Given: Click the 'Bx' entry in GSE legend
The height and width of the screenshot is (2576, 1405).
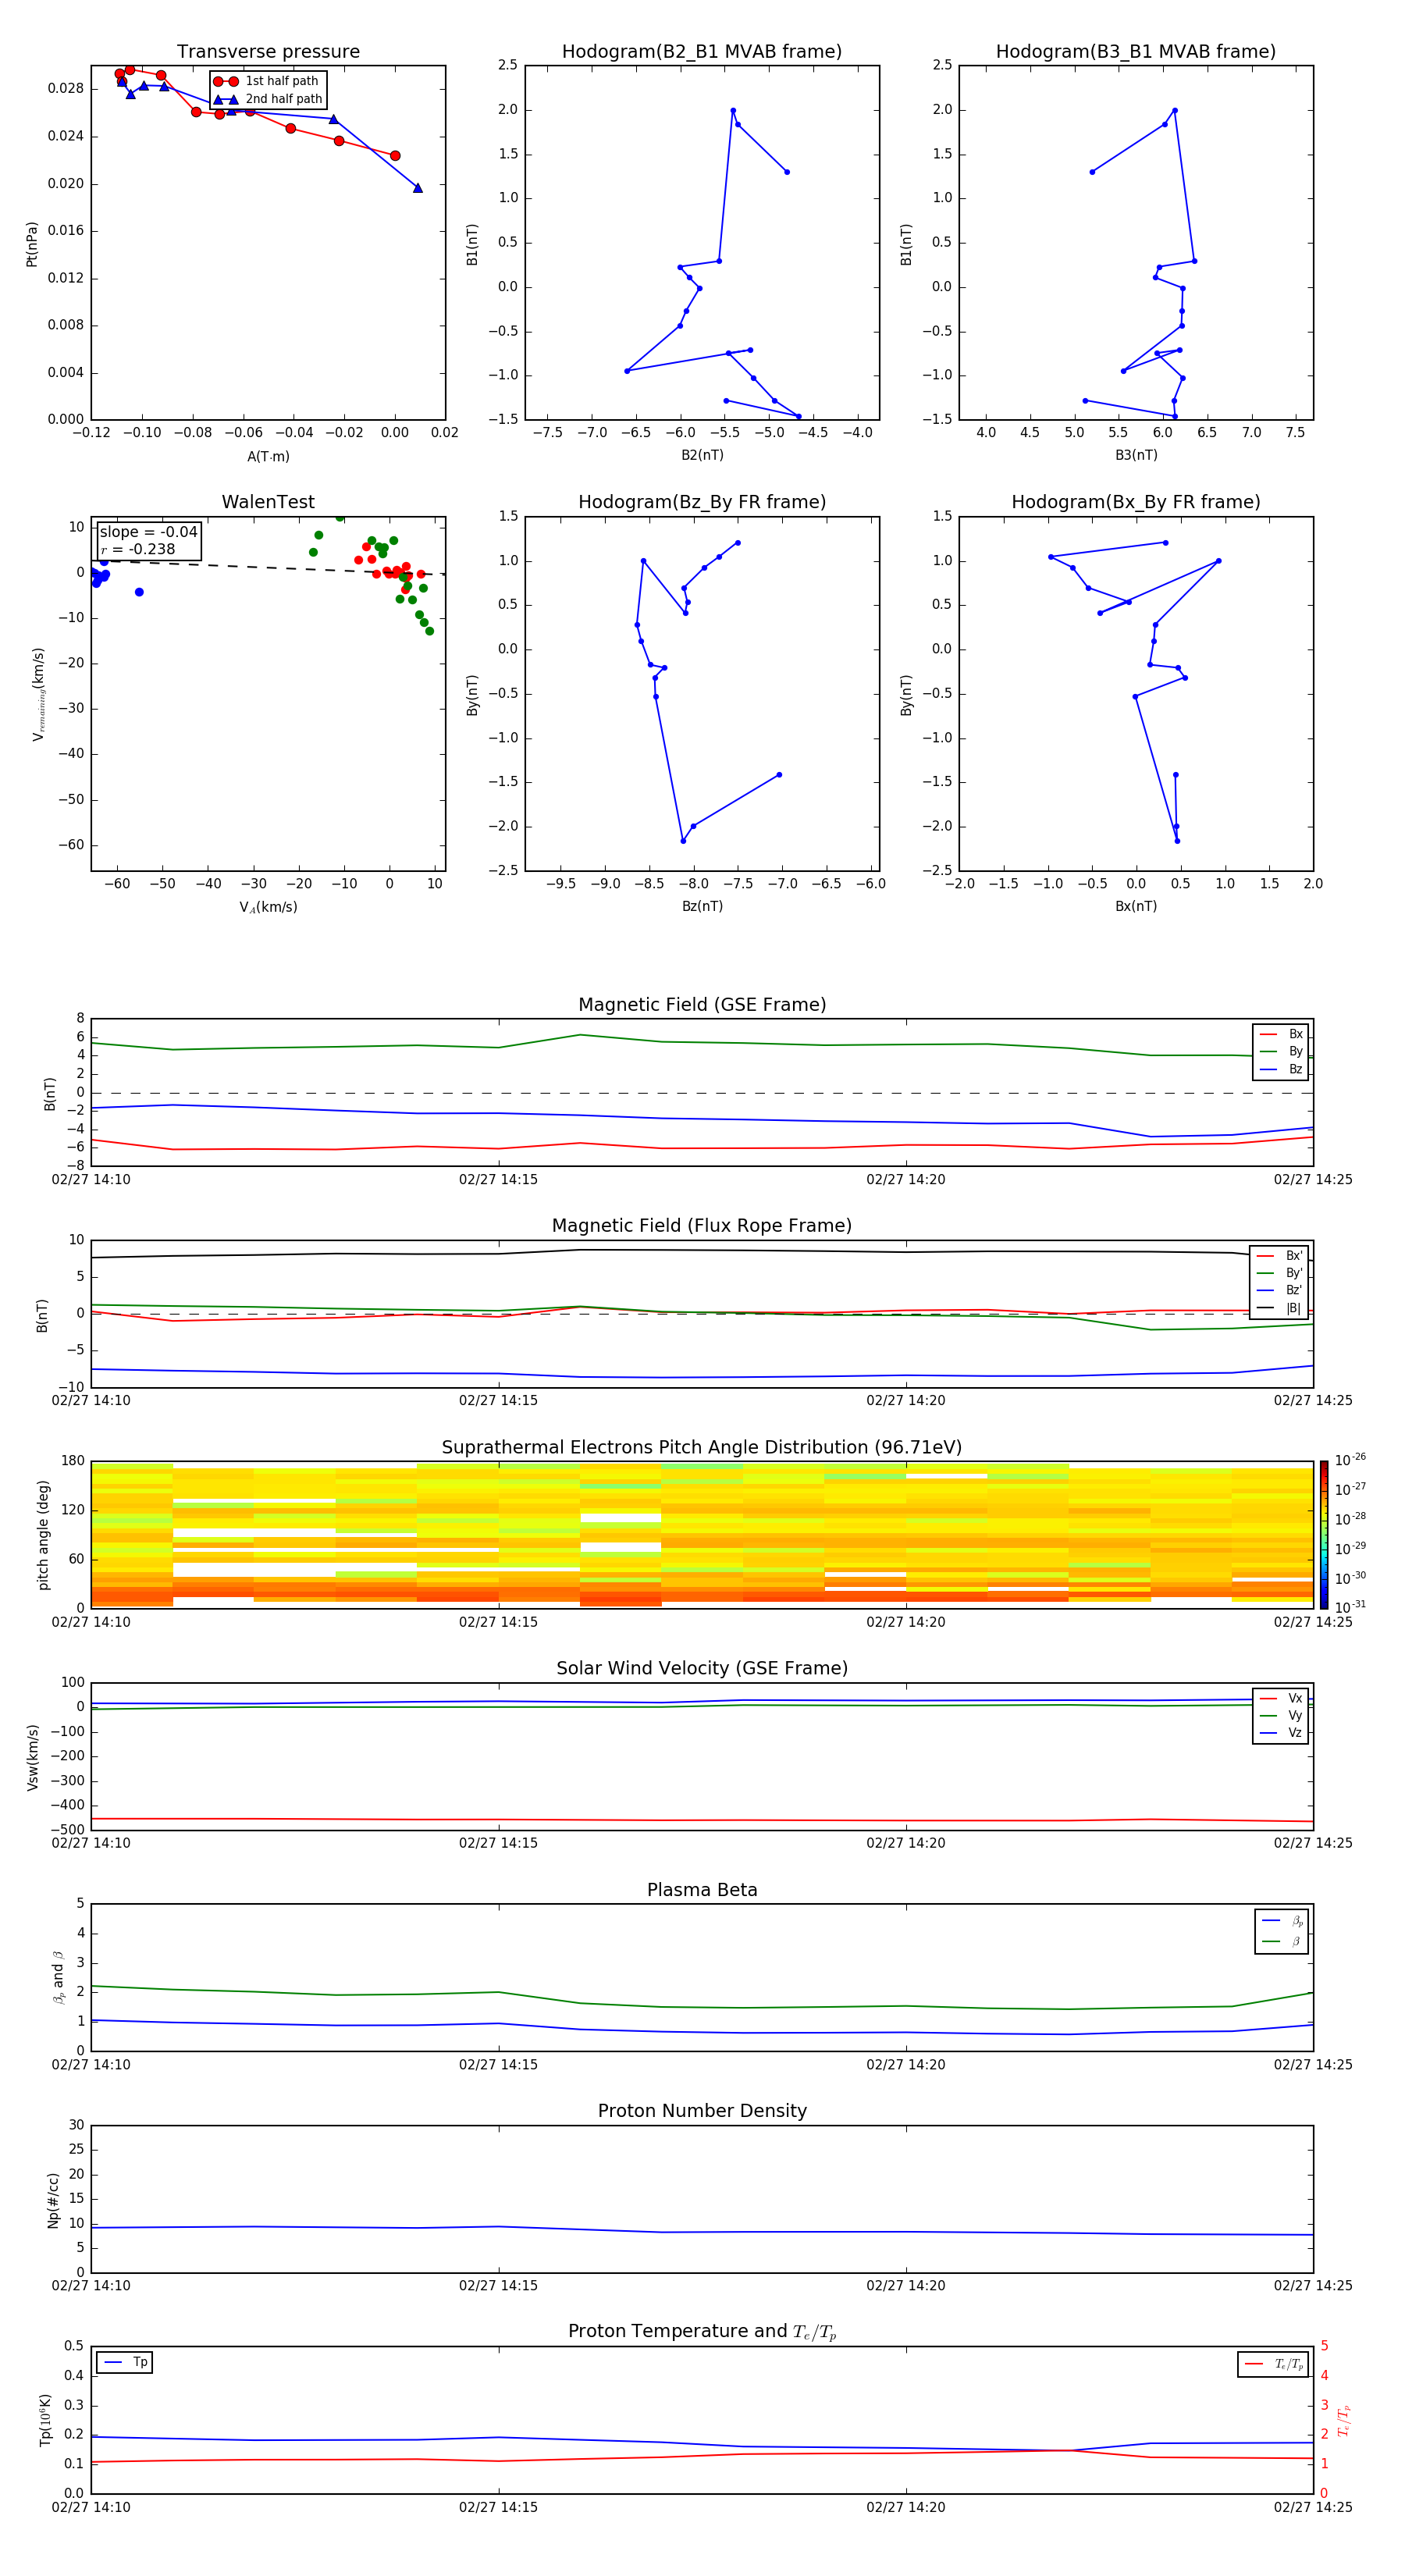Looking at the screenshot, I should (1281, 1034).
